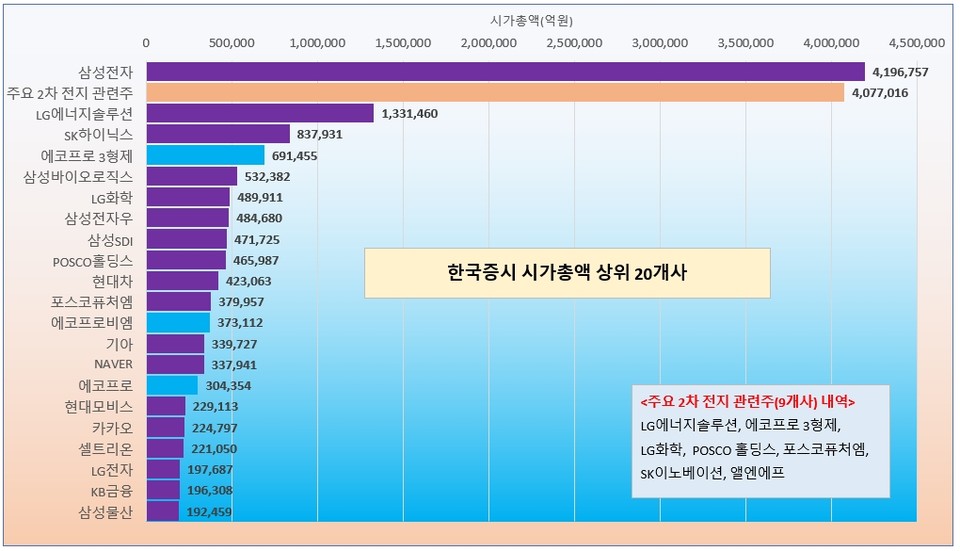Click the category label 삼성바이오로직스

tap(78, 177)
